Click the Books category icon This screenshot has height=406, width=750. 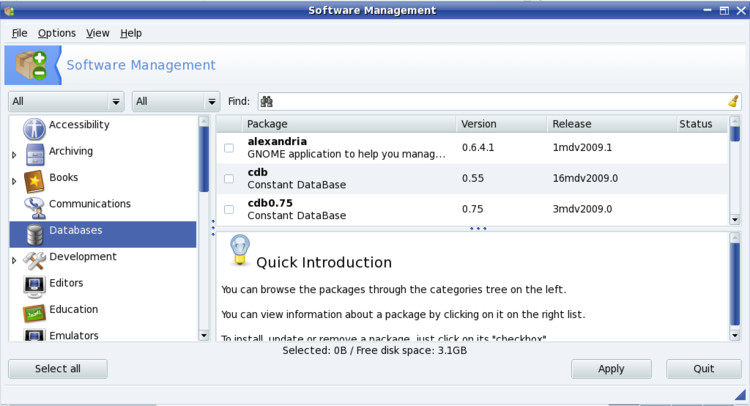[34, 181]
